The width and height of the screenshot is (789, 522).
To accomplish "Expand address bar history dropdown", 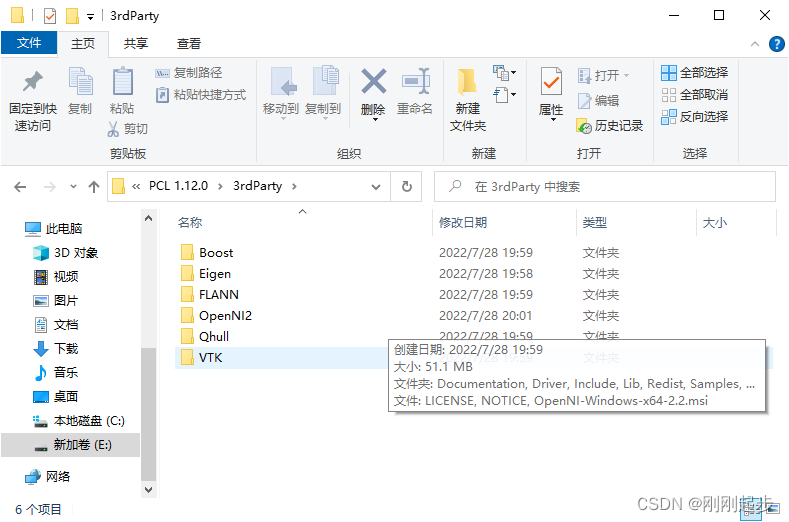I will (376, 187).
